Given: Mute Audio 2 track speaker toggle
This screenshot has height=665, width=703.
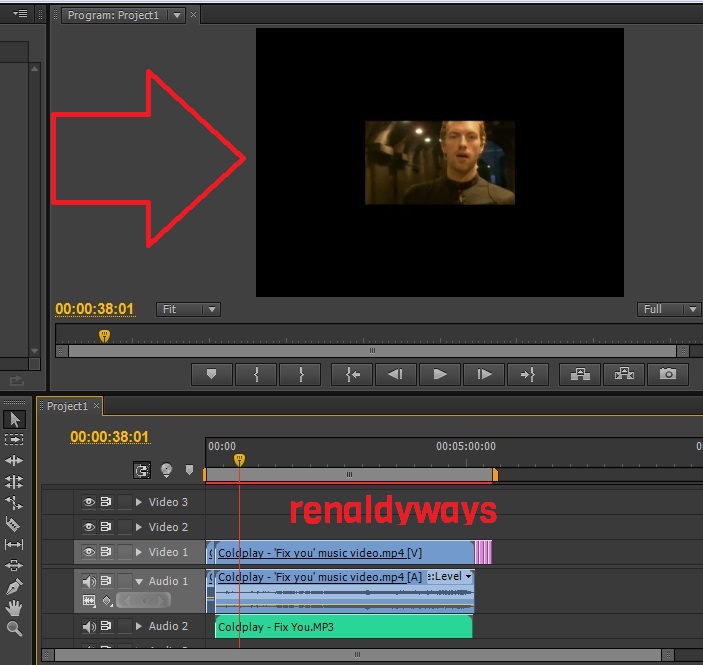Looking at the screenshot, I should click(x=89, y=626).
